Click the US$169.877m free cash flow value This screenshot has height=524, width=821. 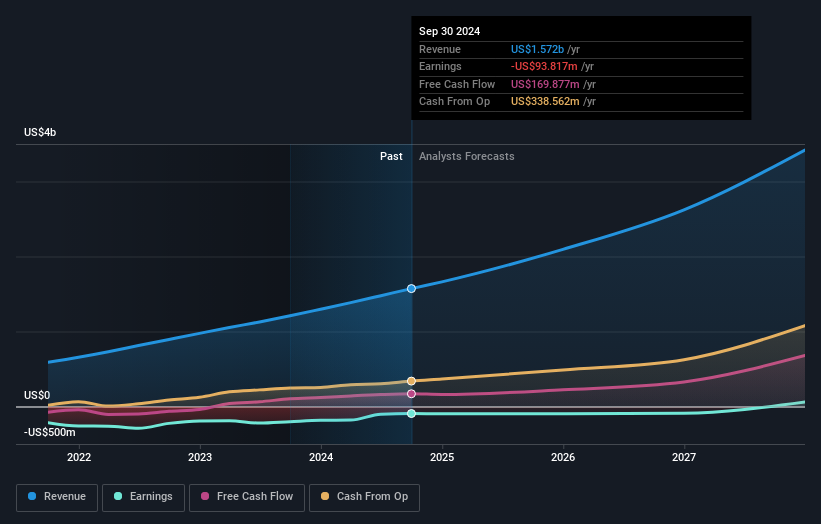point(545,84)
